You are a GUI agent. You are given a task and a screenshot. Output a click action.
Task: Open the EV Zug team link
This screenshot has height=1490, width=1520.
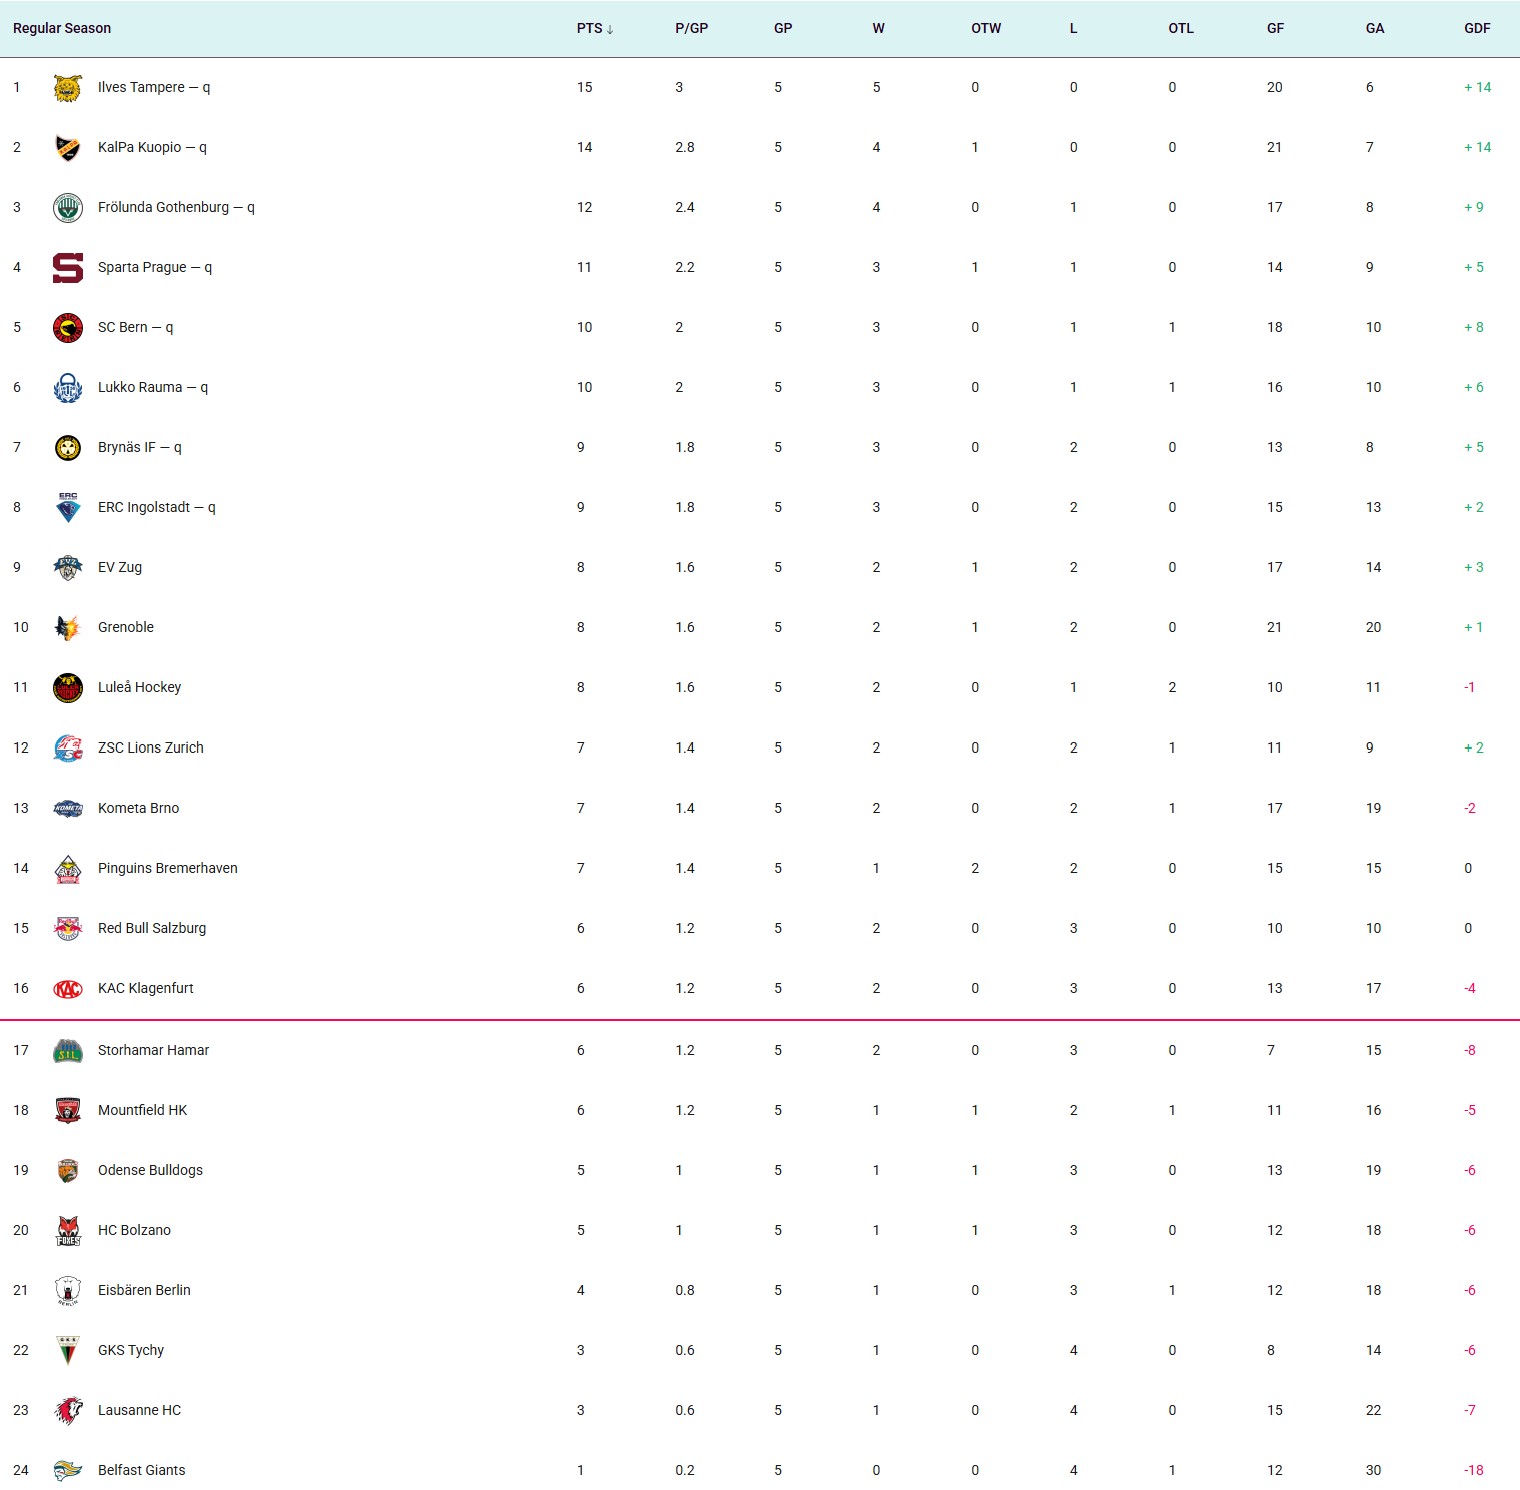pos(120,568)
